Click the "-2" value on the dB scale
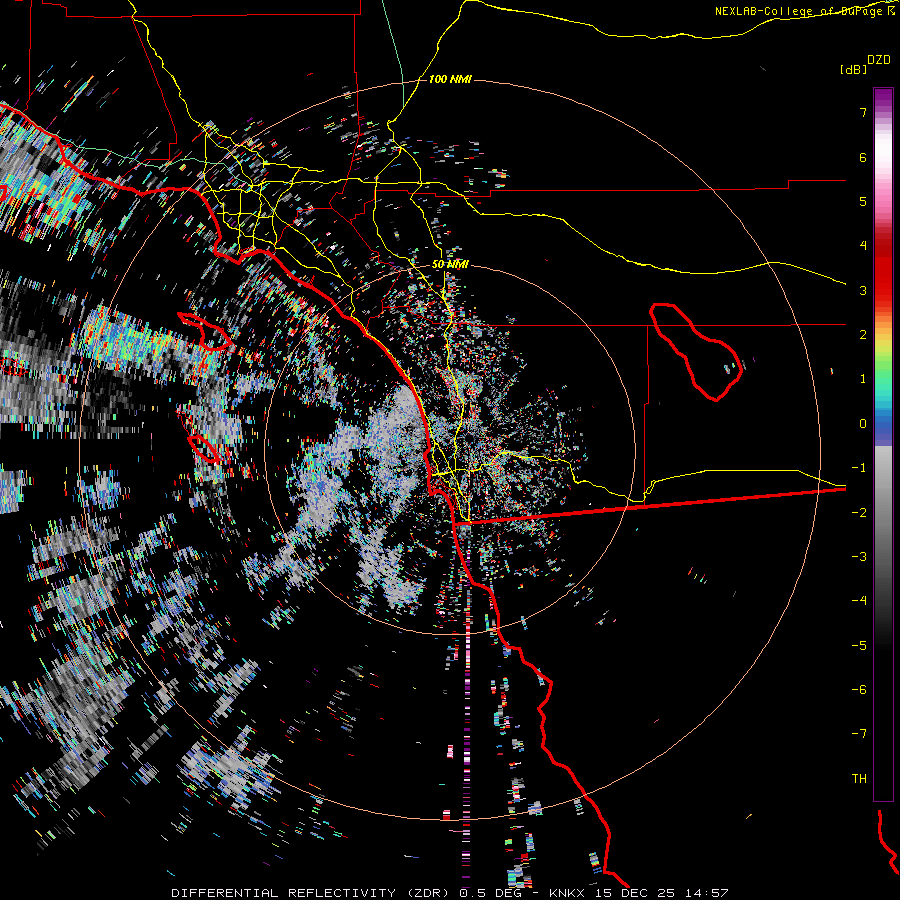 click(x=859, y=513)
